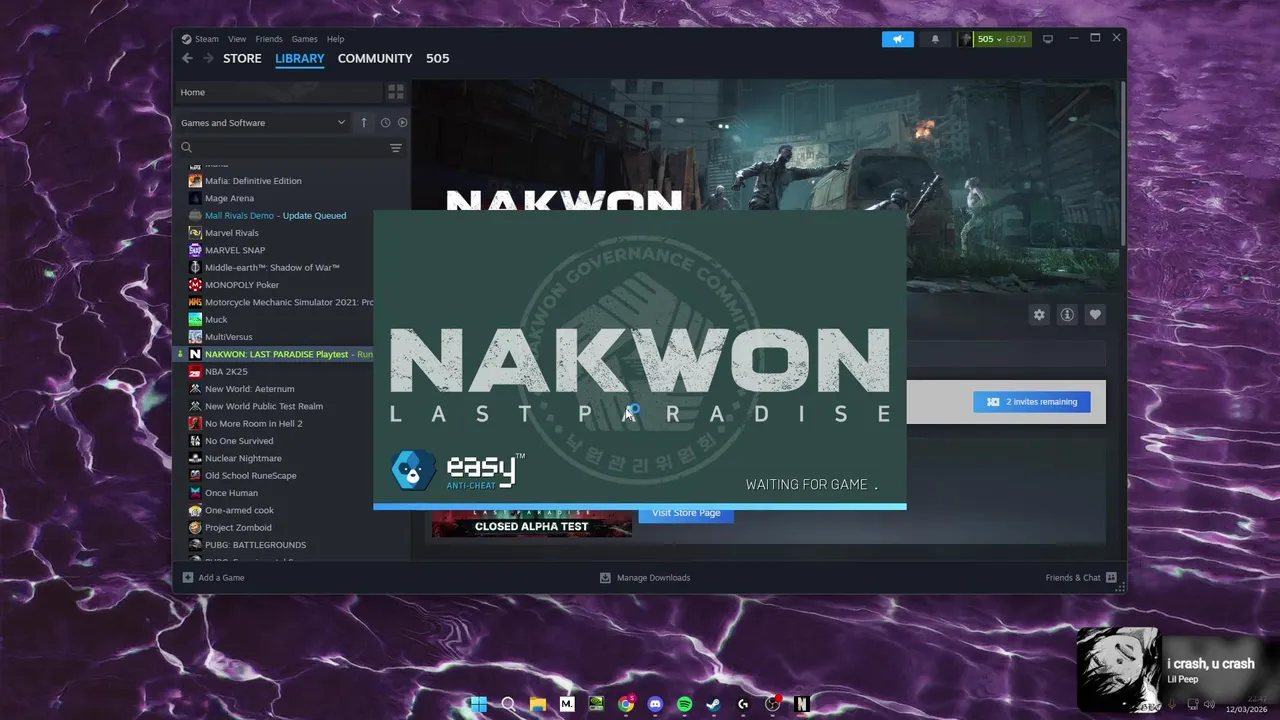This screenshot has width=1280, height=720.
Task: Open Discord from the taskbar
Action: 655,704
